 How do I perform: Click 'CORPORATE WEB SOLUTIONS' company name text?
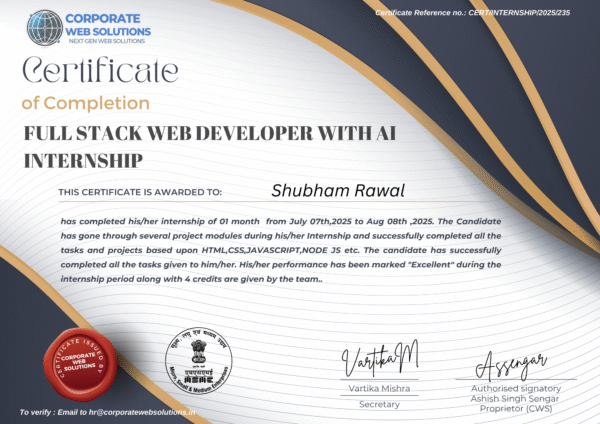(x=108, y=25)
